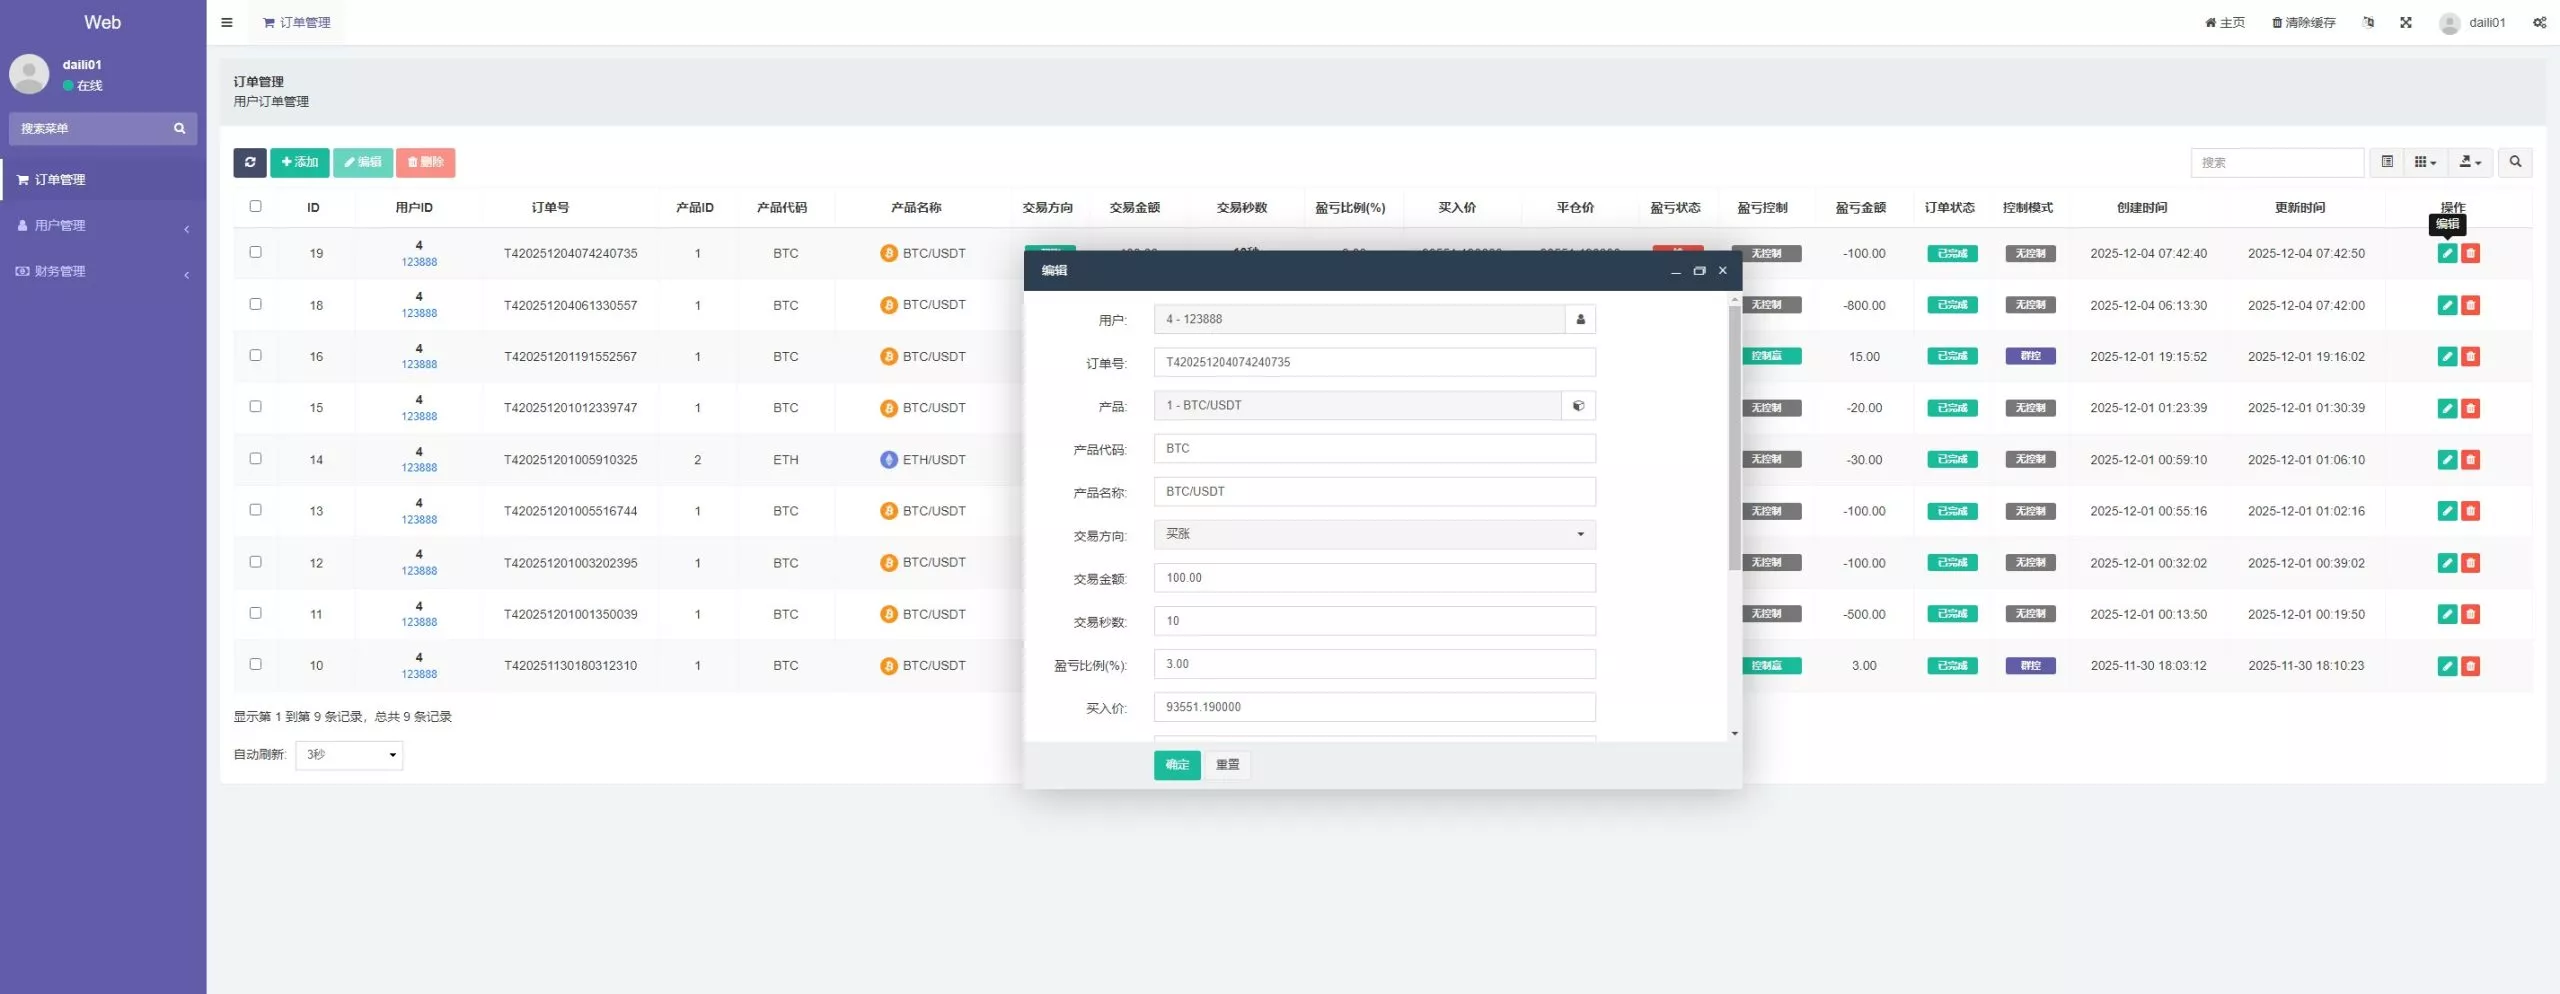The height and width of the screenshot is (994, 2560).
Task: Open the 交易方向 dropdown showing 买涨
Action: coord(1374,535)
